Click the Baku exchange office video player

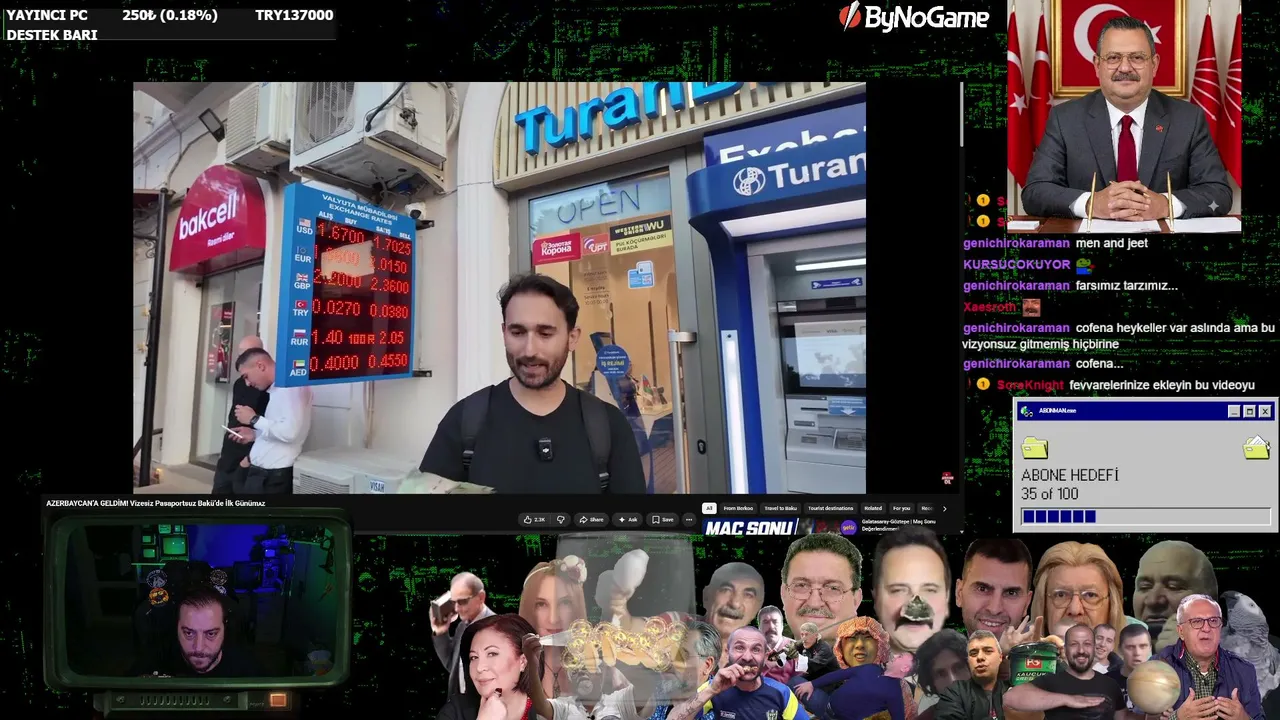(x=499, y=288)
